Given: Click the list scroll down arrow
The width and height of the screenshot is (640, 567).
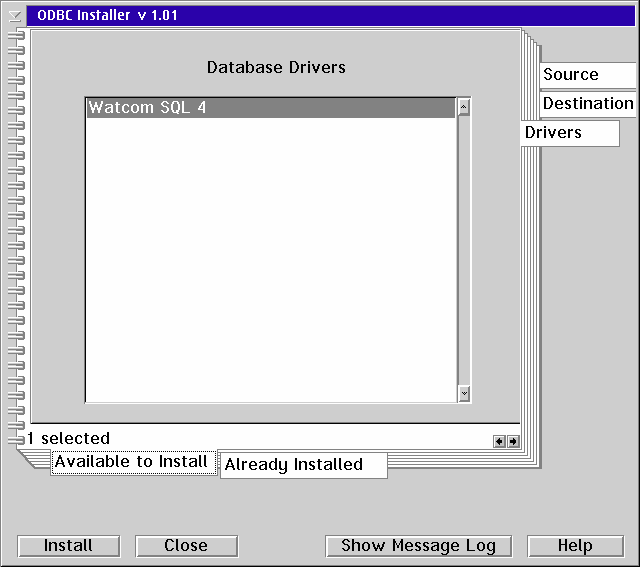Looking at the screenshot, I should click(464, 394).
